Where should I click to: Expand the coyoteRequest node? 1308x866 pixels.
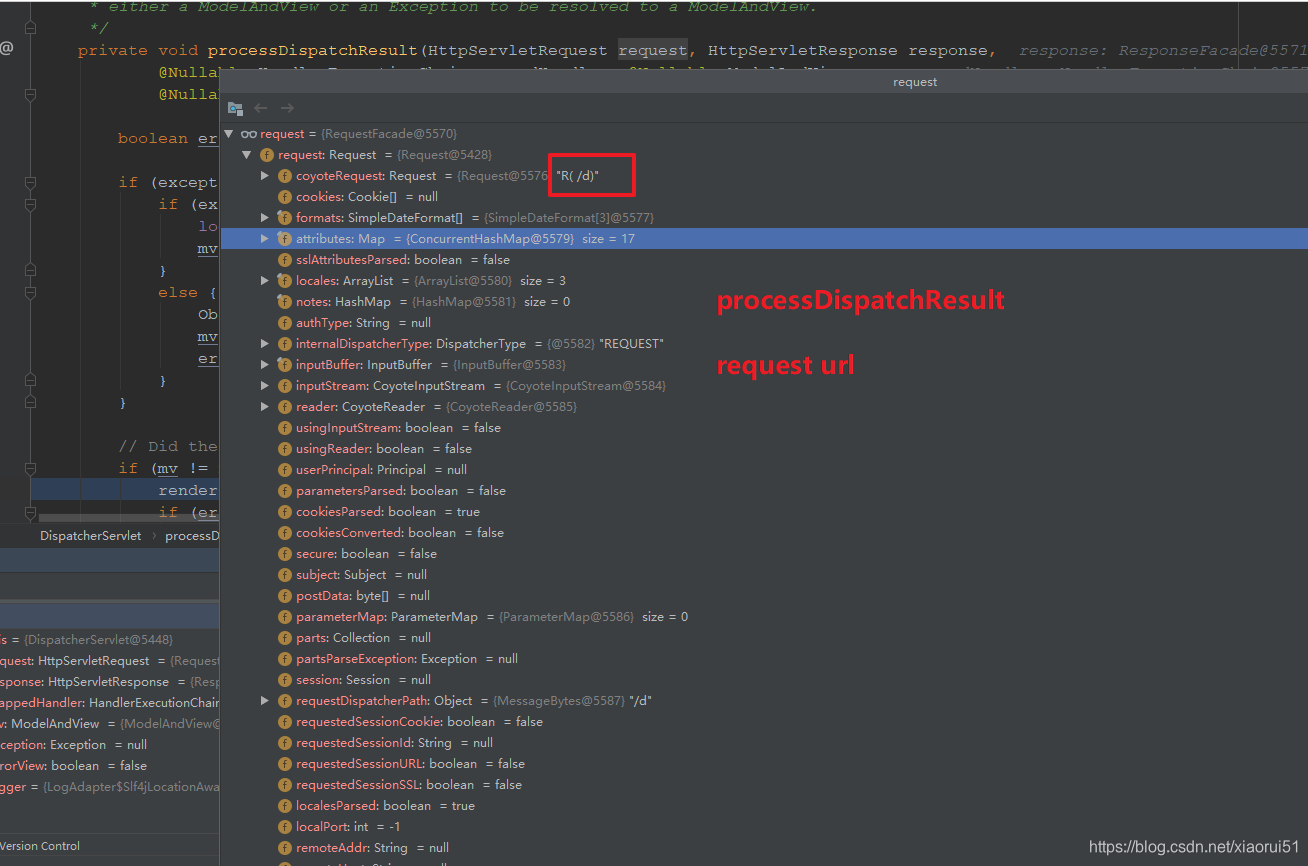pyautogui.click(x=265, y=176)
